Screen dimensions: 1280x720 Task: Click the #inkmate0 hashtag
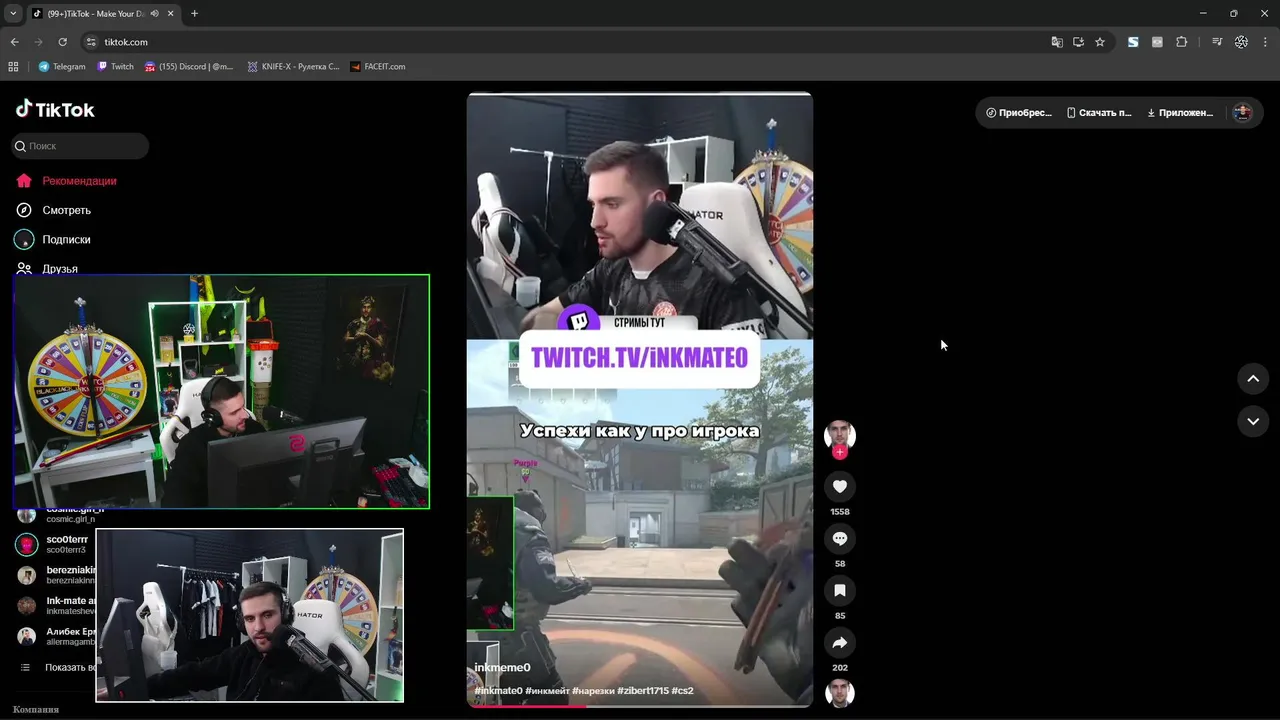pyautogui.click(x=498, y=691)
